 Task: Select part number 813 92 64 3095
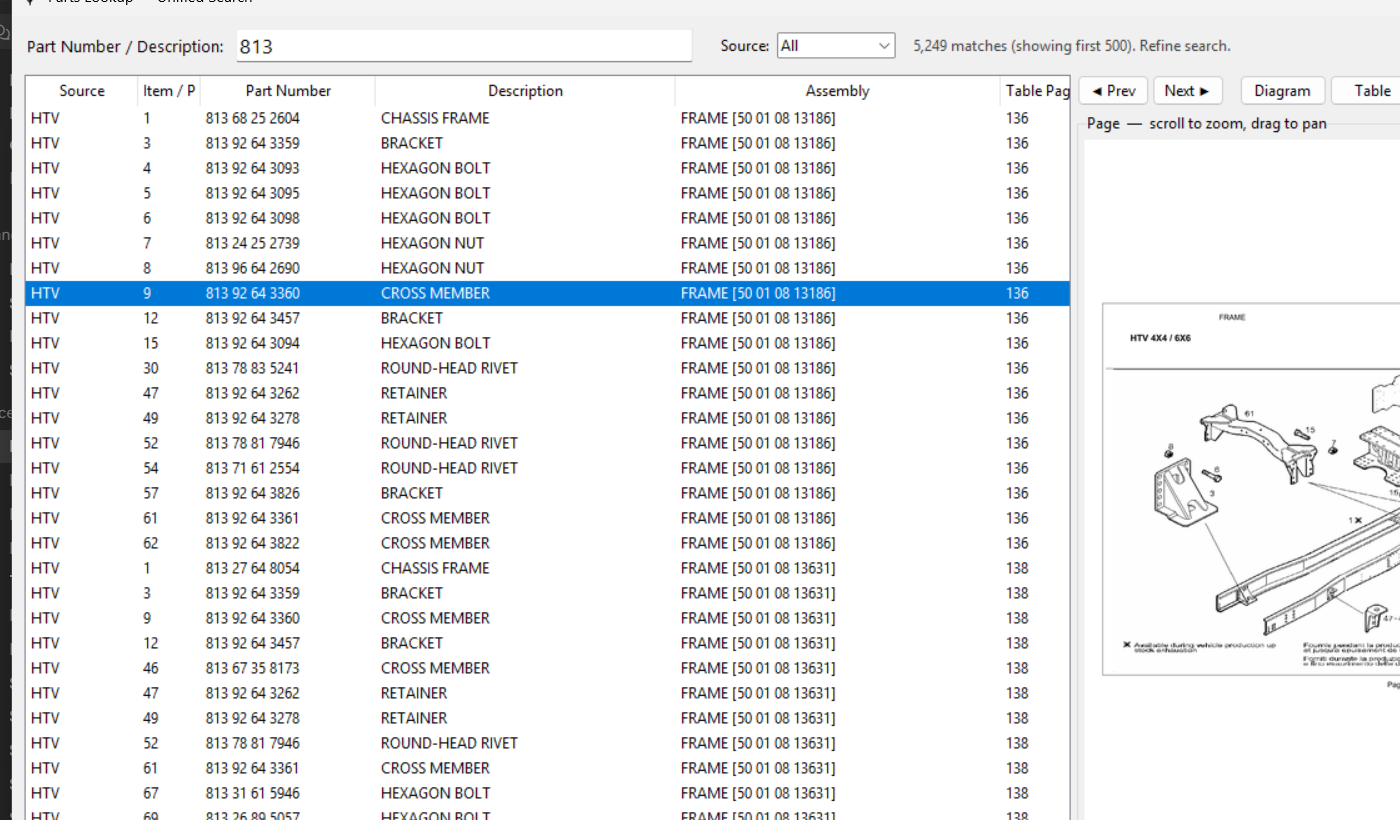pos(253,193)
